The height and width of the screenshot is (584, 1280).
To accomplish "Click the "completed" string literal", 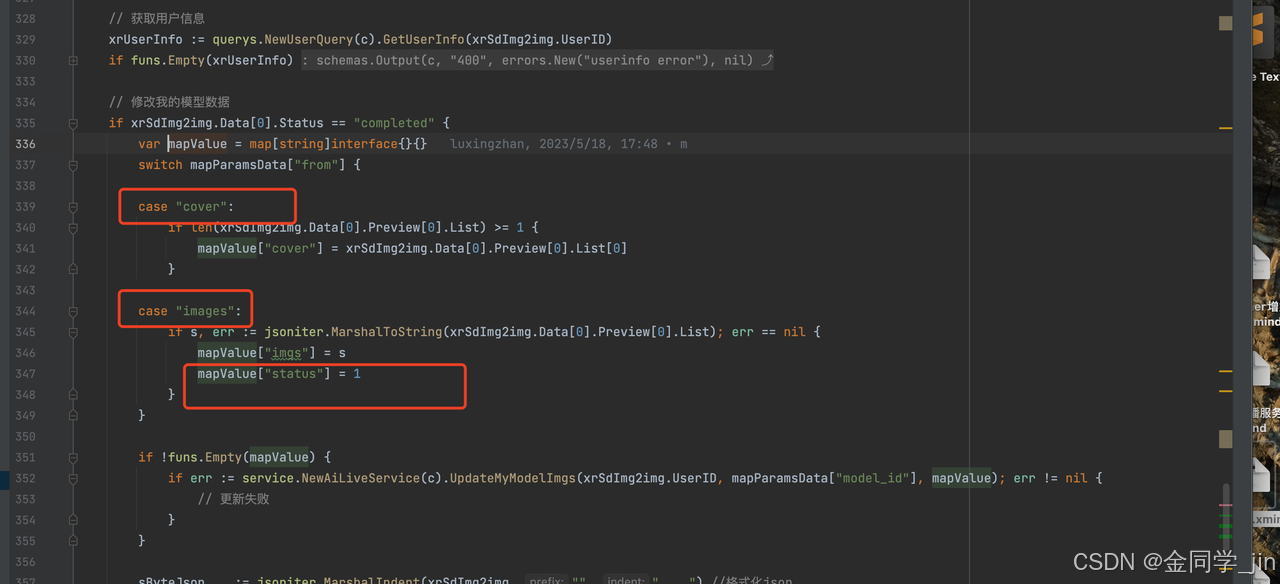I will click(x=394, y=123).
